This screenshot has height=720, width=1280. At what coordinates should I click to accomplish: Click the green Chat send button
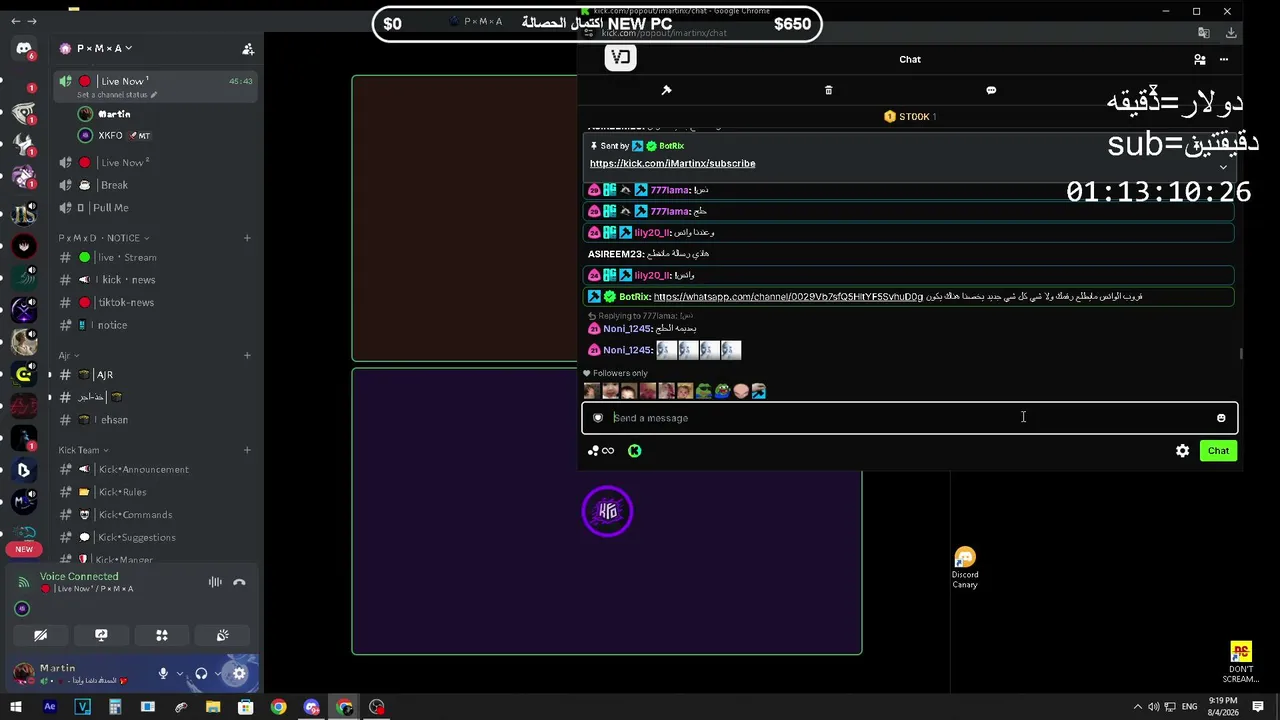point(1218,451)
